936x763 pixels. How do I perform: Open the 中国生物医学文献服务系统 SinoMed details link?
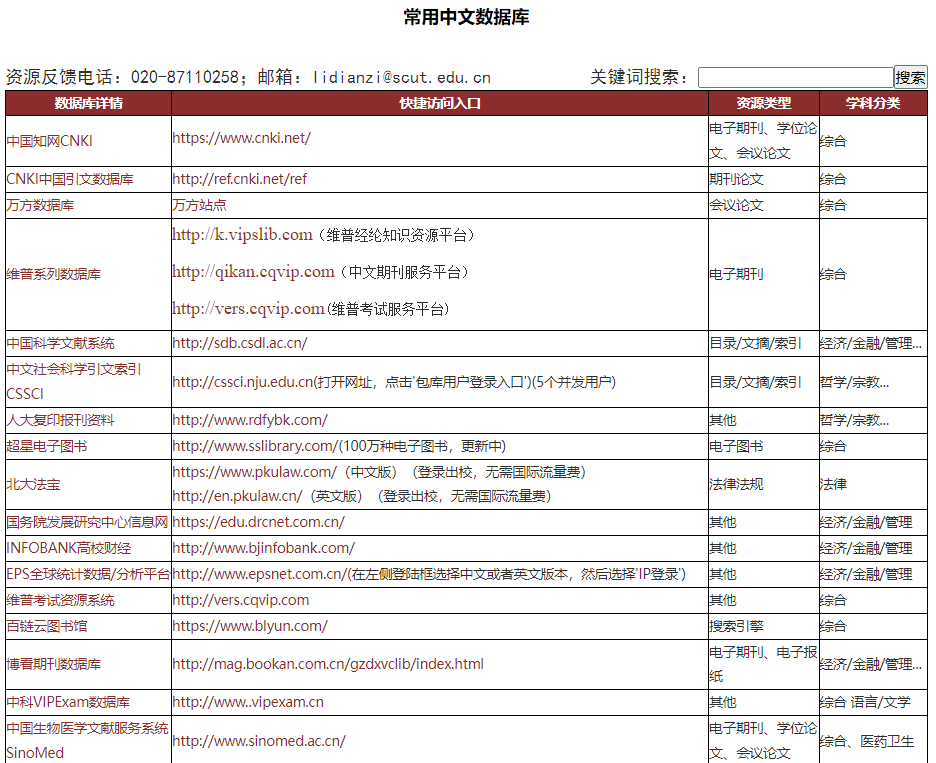[88, 741]
